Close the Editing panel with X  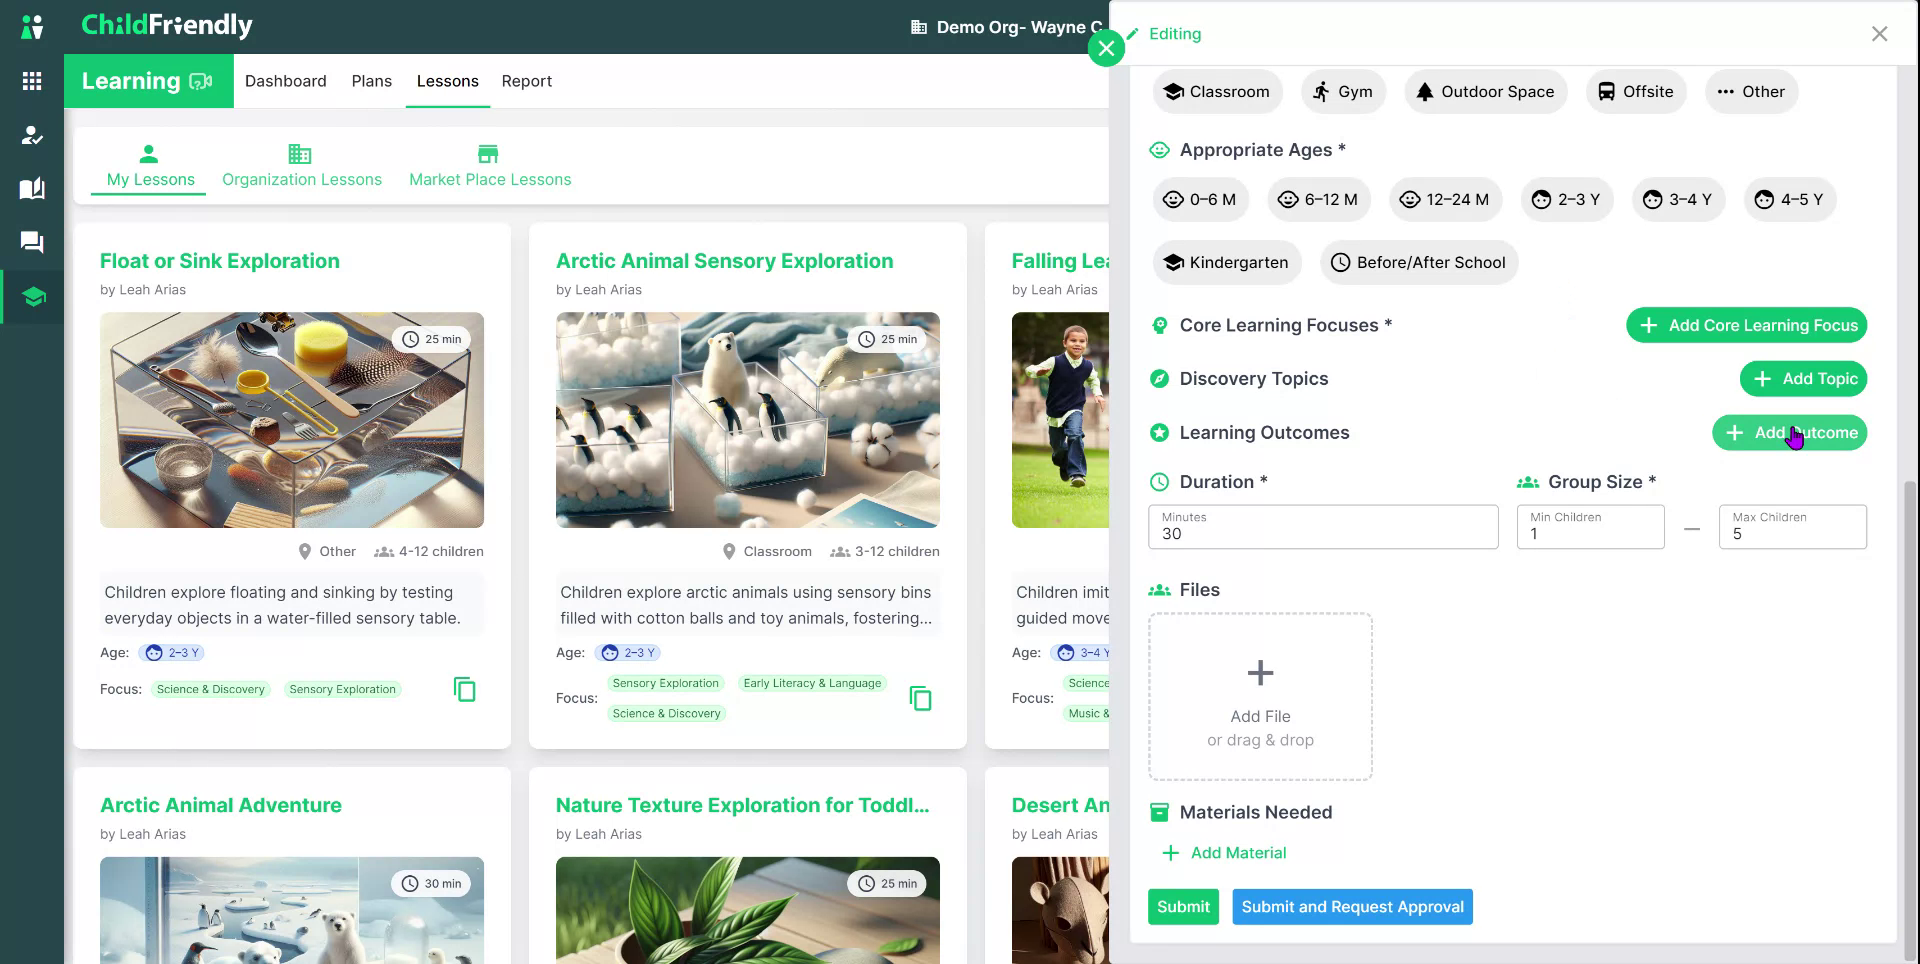point(1880,34)
